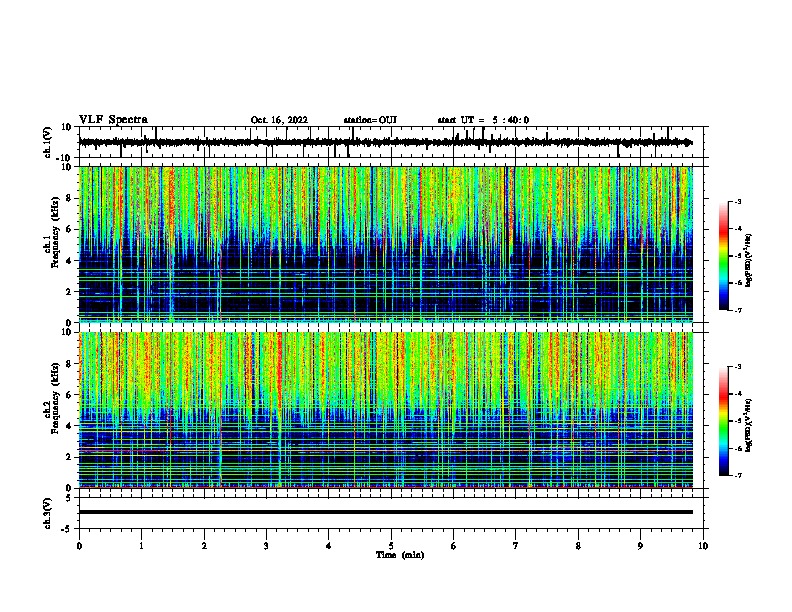Viewport: 792px width, 612px height.
Task: Click the ch.3 flat black signal line
Action: click(385, 512)
